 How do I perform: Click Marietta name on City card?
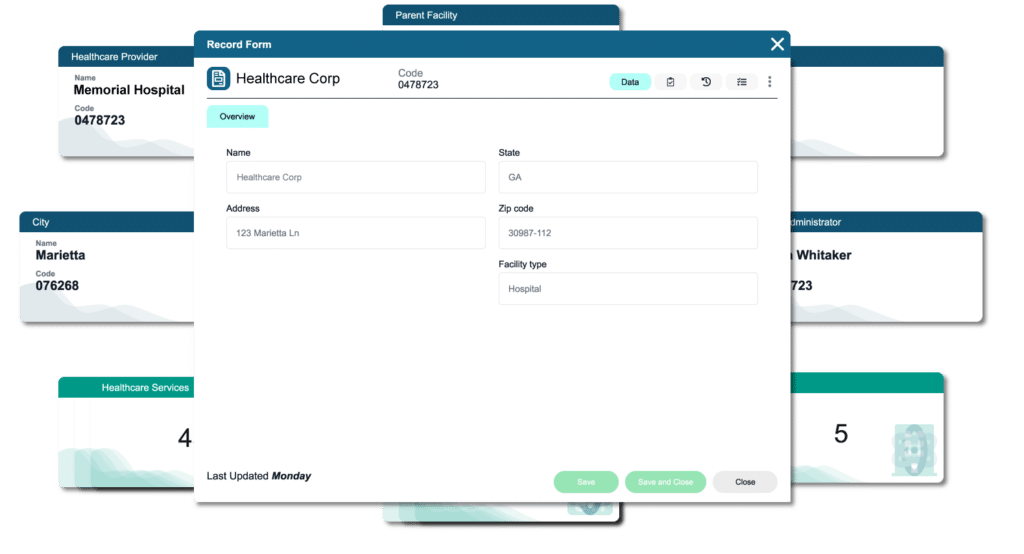[60, 255]
